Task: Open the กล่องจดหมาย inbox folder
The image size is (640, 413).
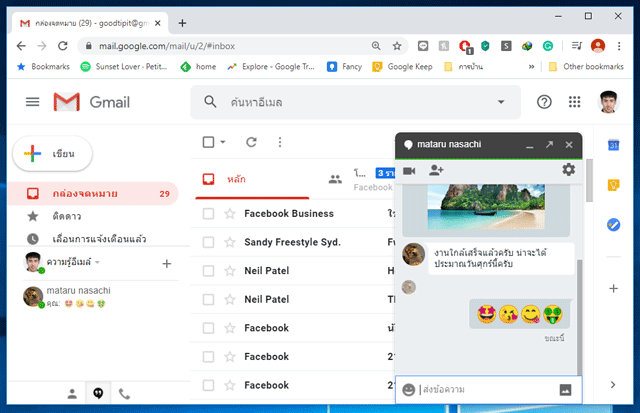Action: tap(93, 193)
